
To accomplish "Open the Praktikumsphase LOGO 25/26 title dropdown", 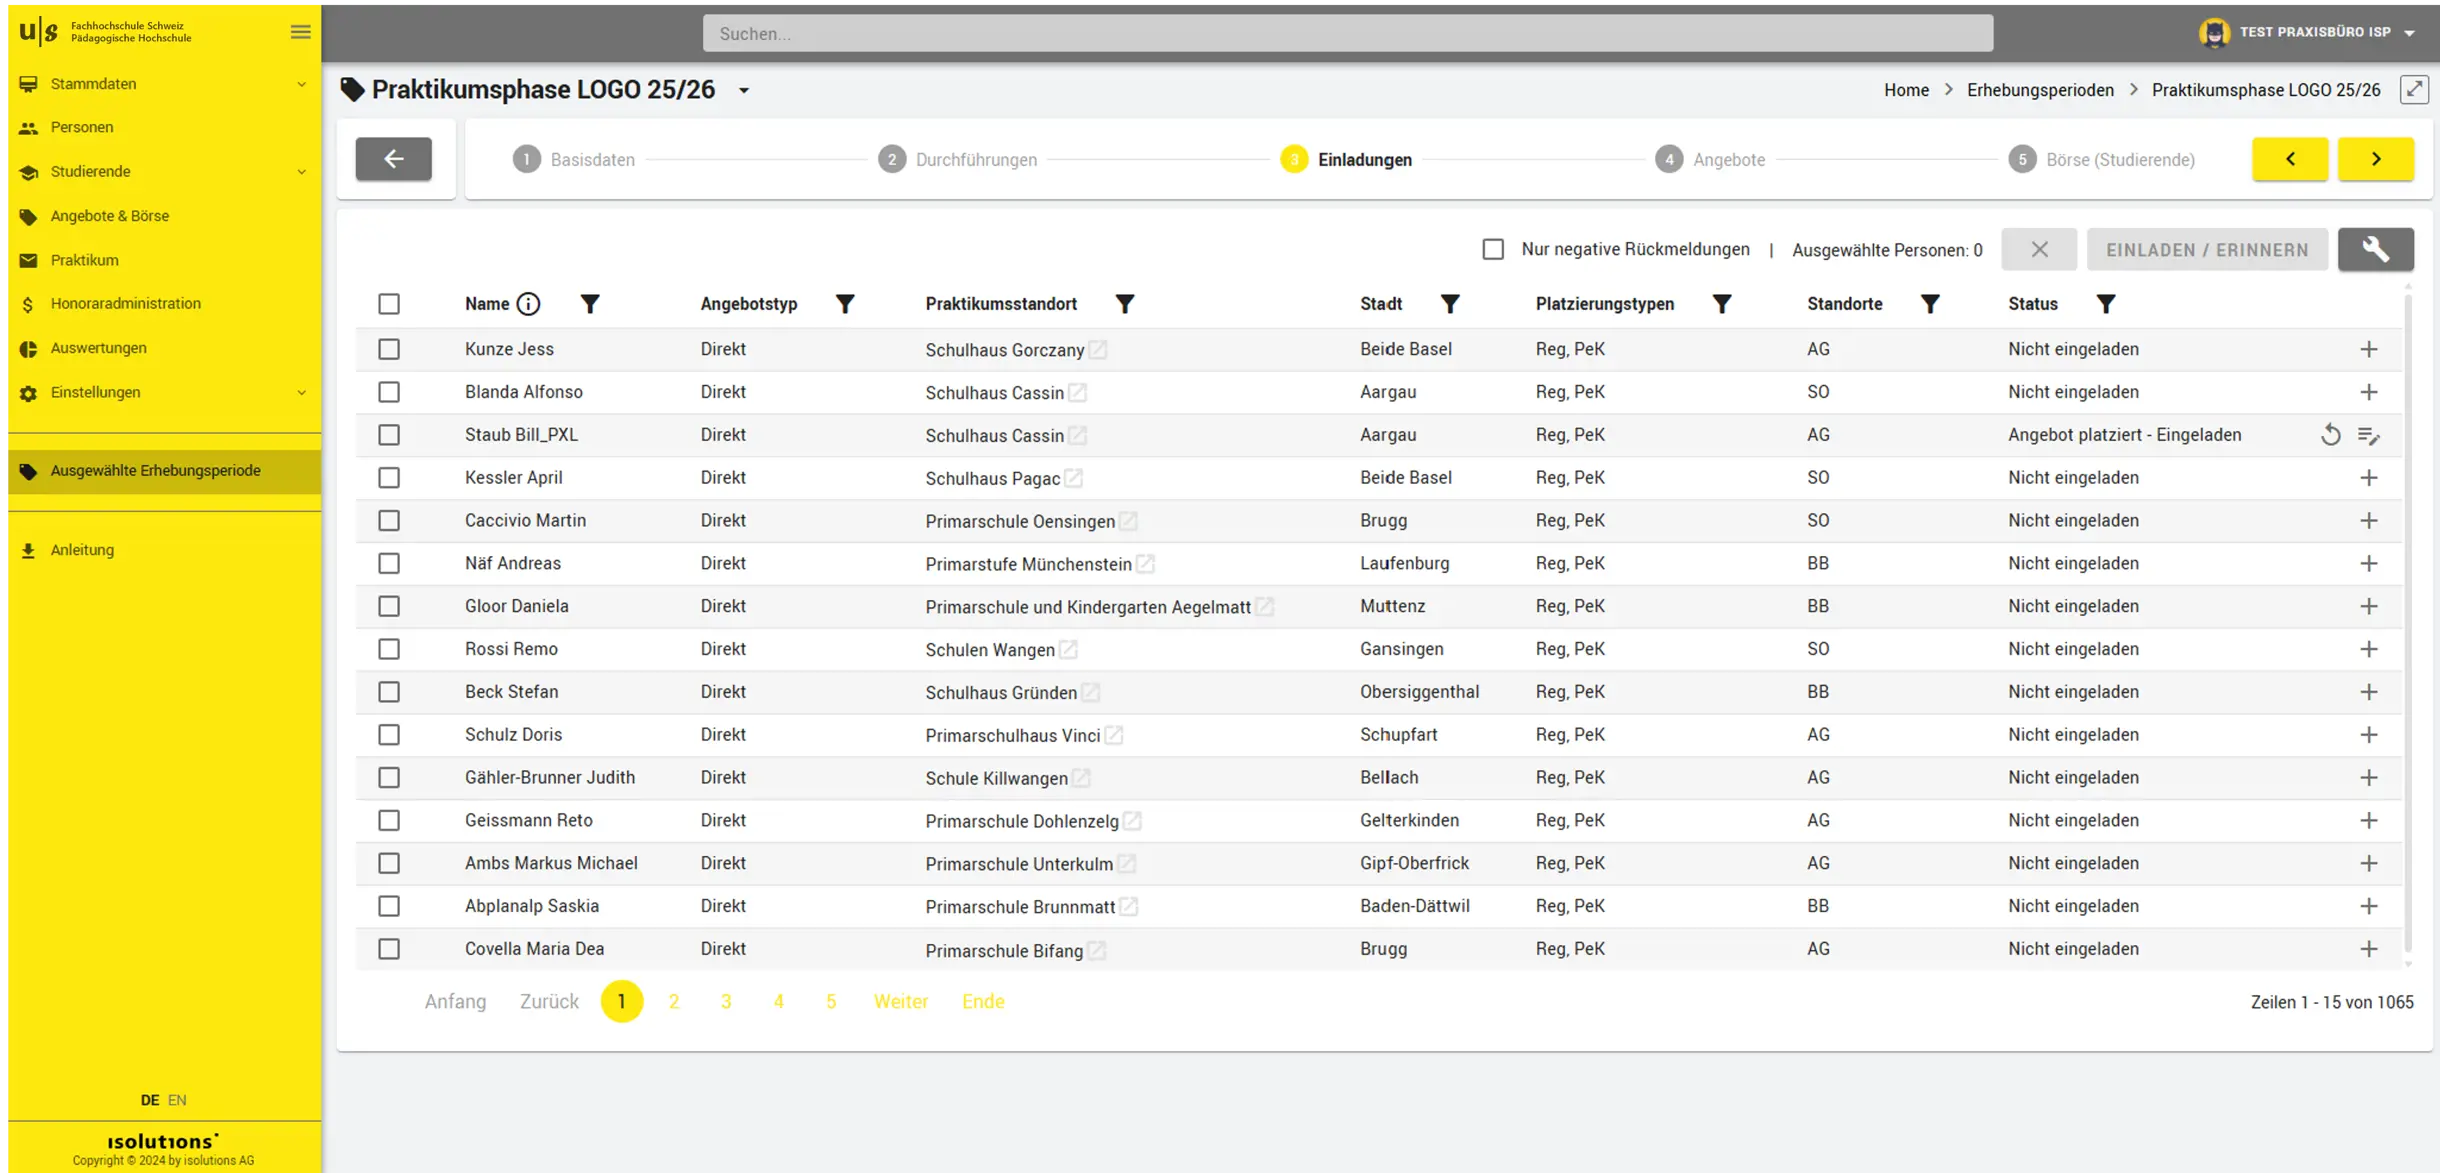I will tap(744, 89).
